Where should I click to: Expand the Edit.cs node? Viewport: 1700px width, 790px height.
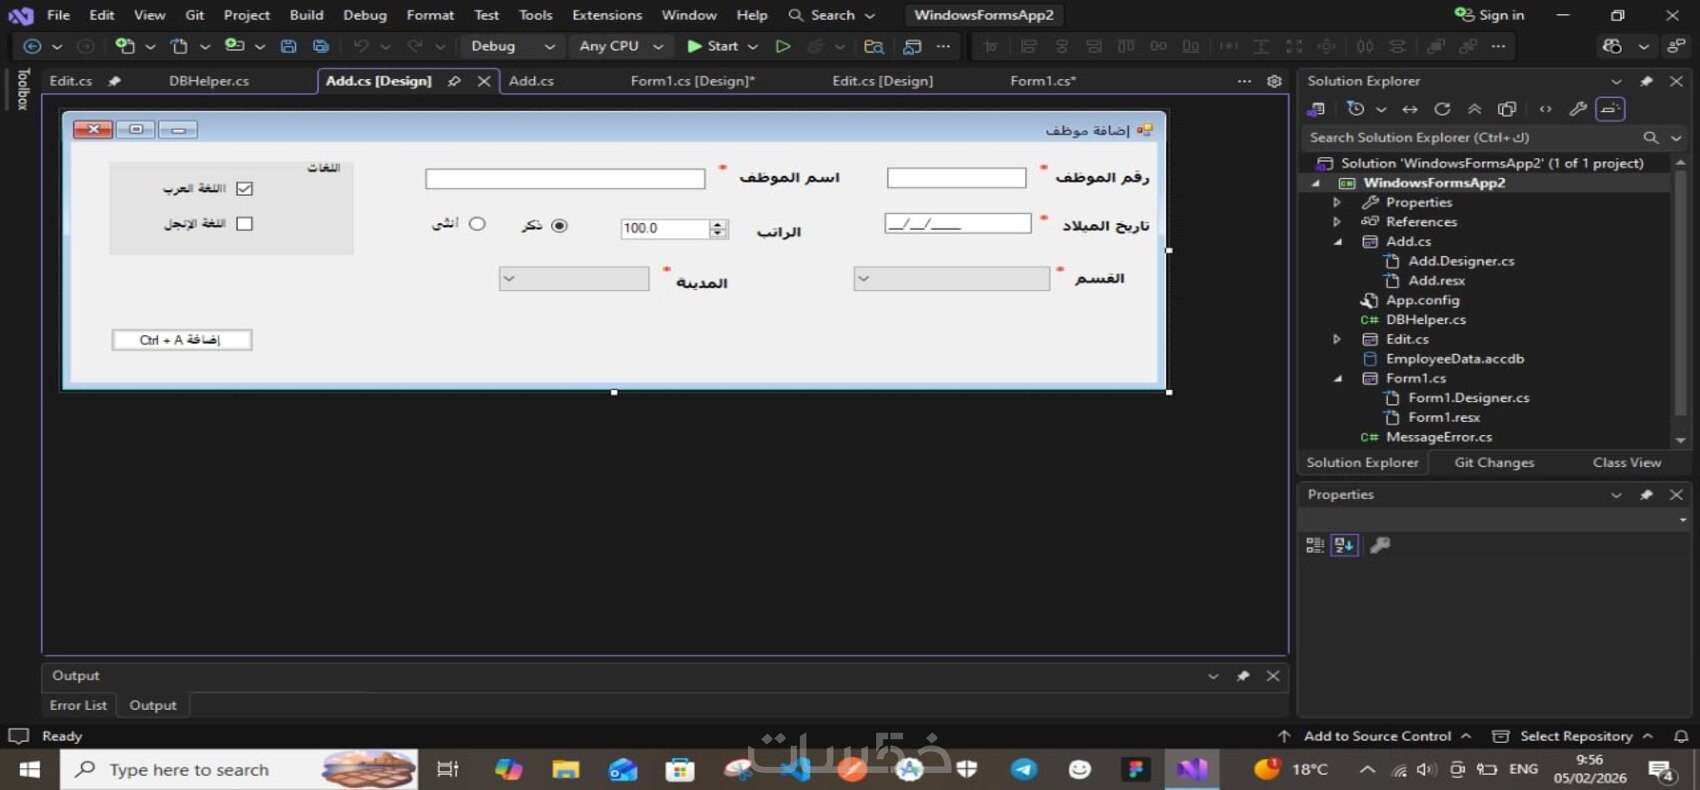[1337, 339]
